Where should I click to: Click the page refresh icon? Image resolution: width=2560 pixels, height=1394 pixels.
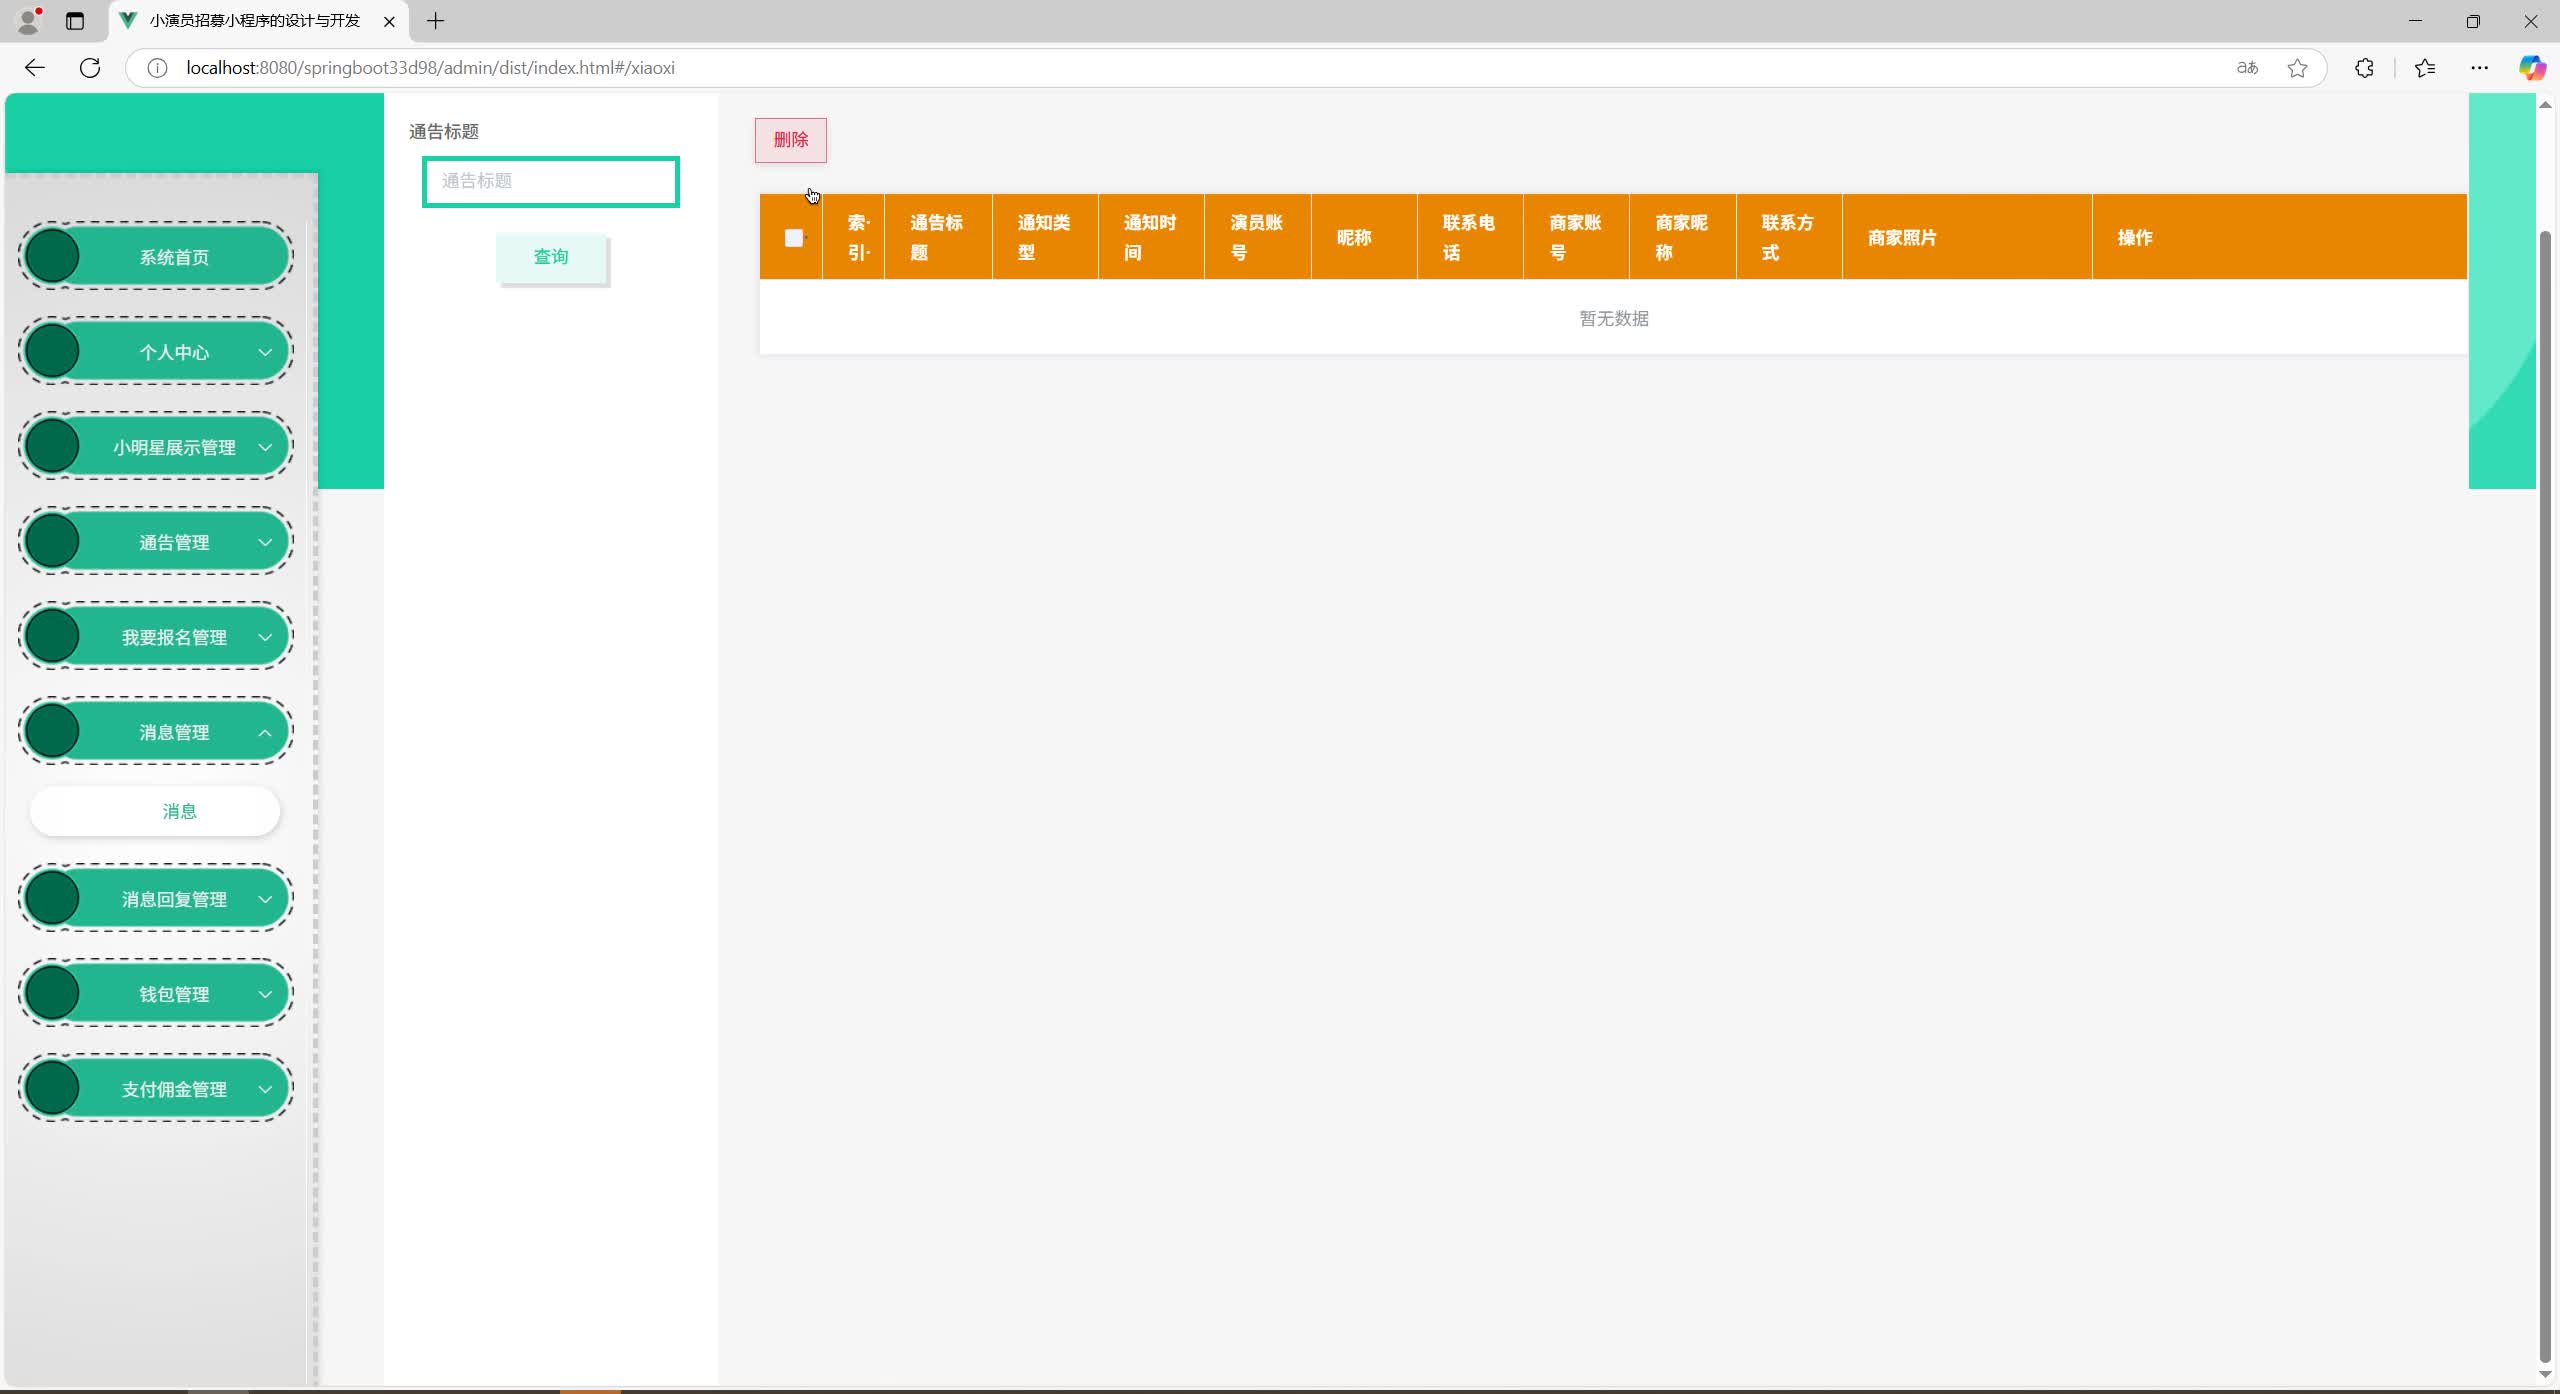pos(90,67)
